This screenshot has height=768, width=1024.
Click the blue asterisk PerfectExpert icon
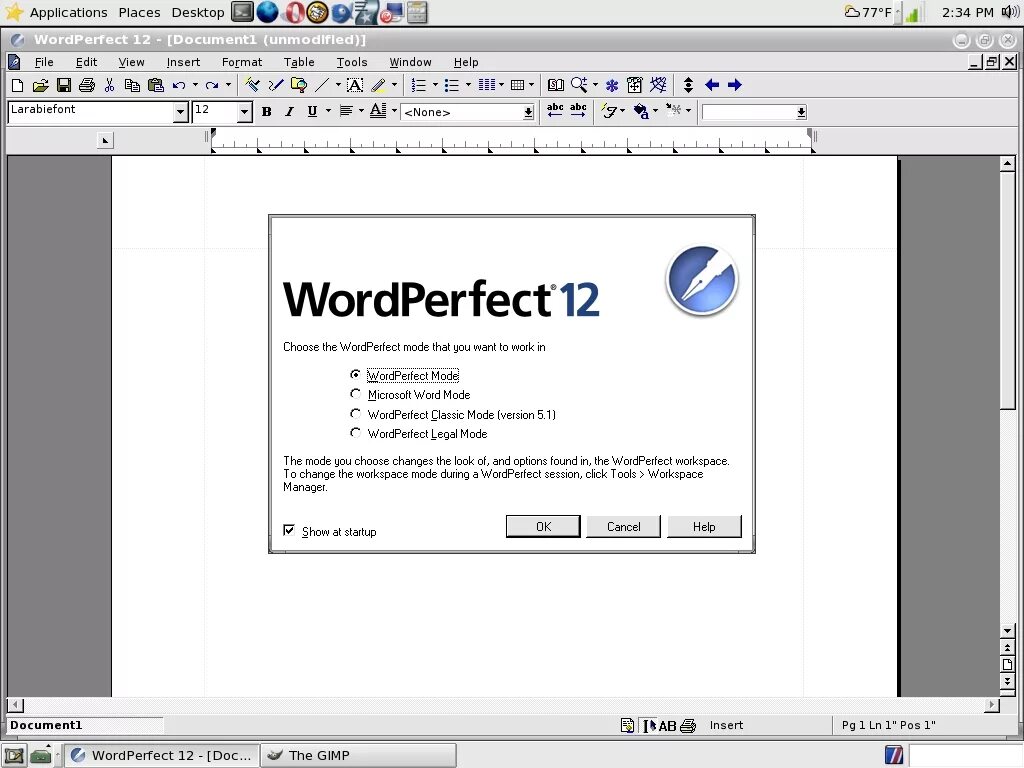(612, 85)
